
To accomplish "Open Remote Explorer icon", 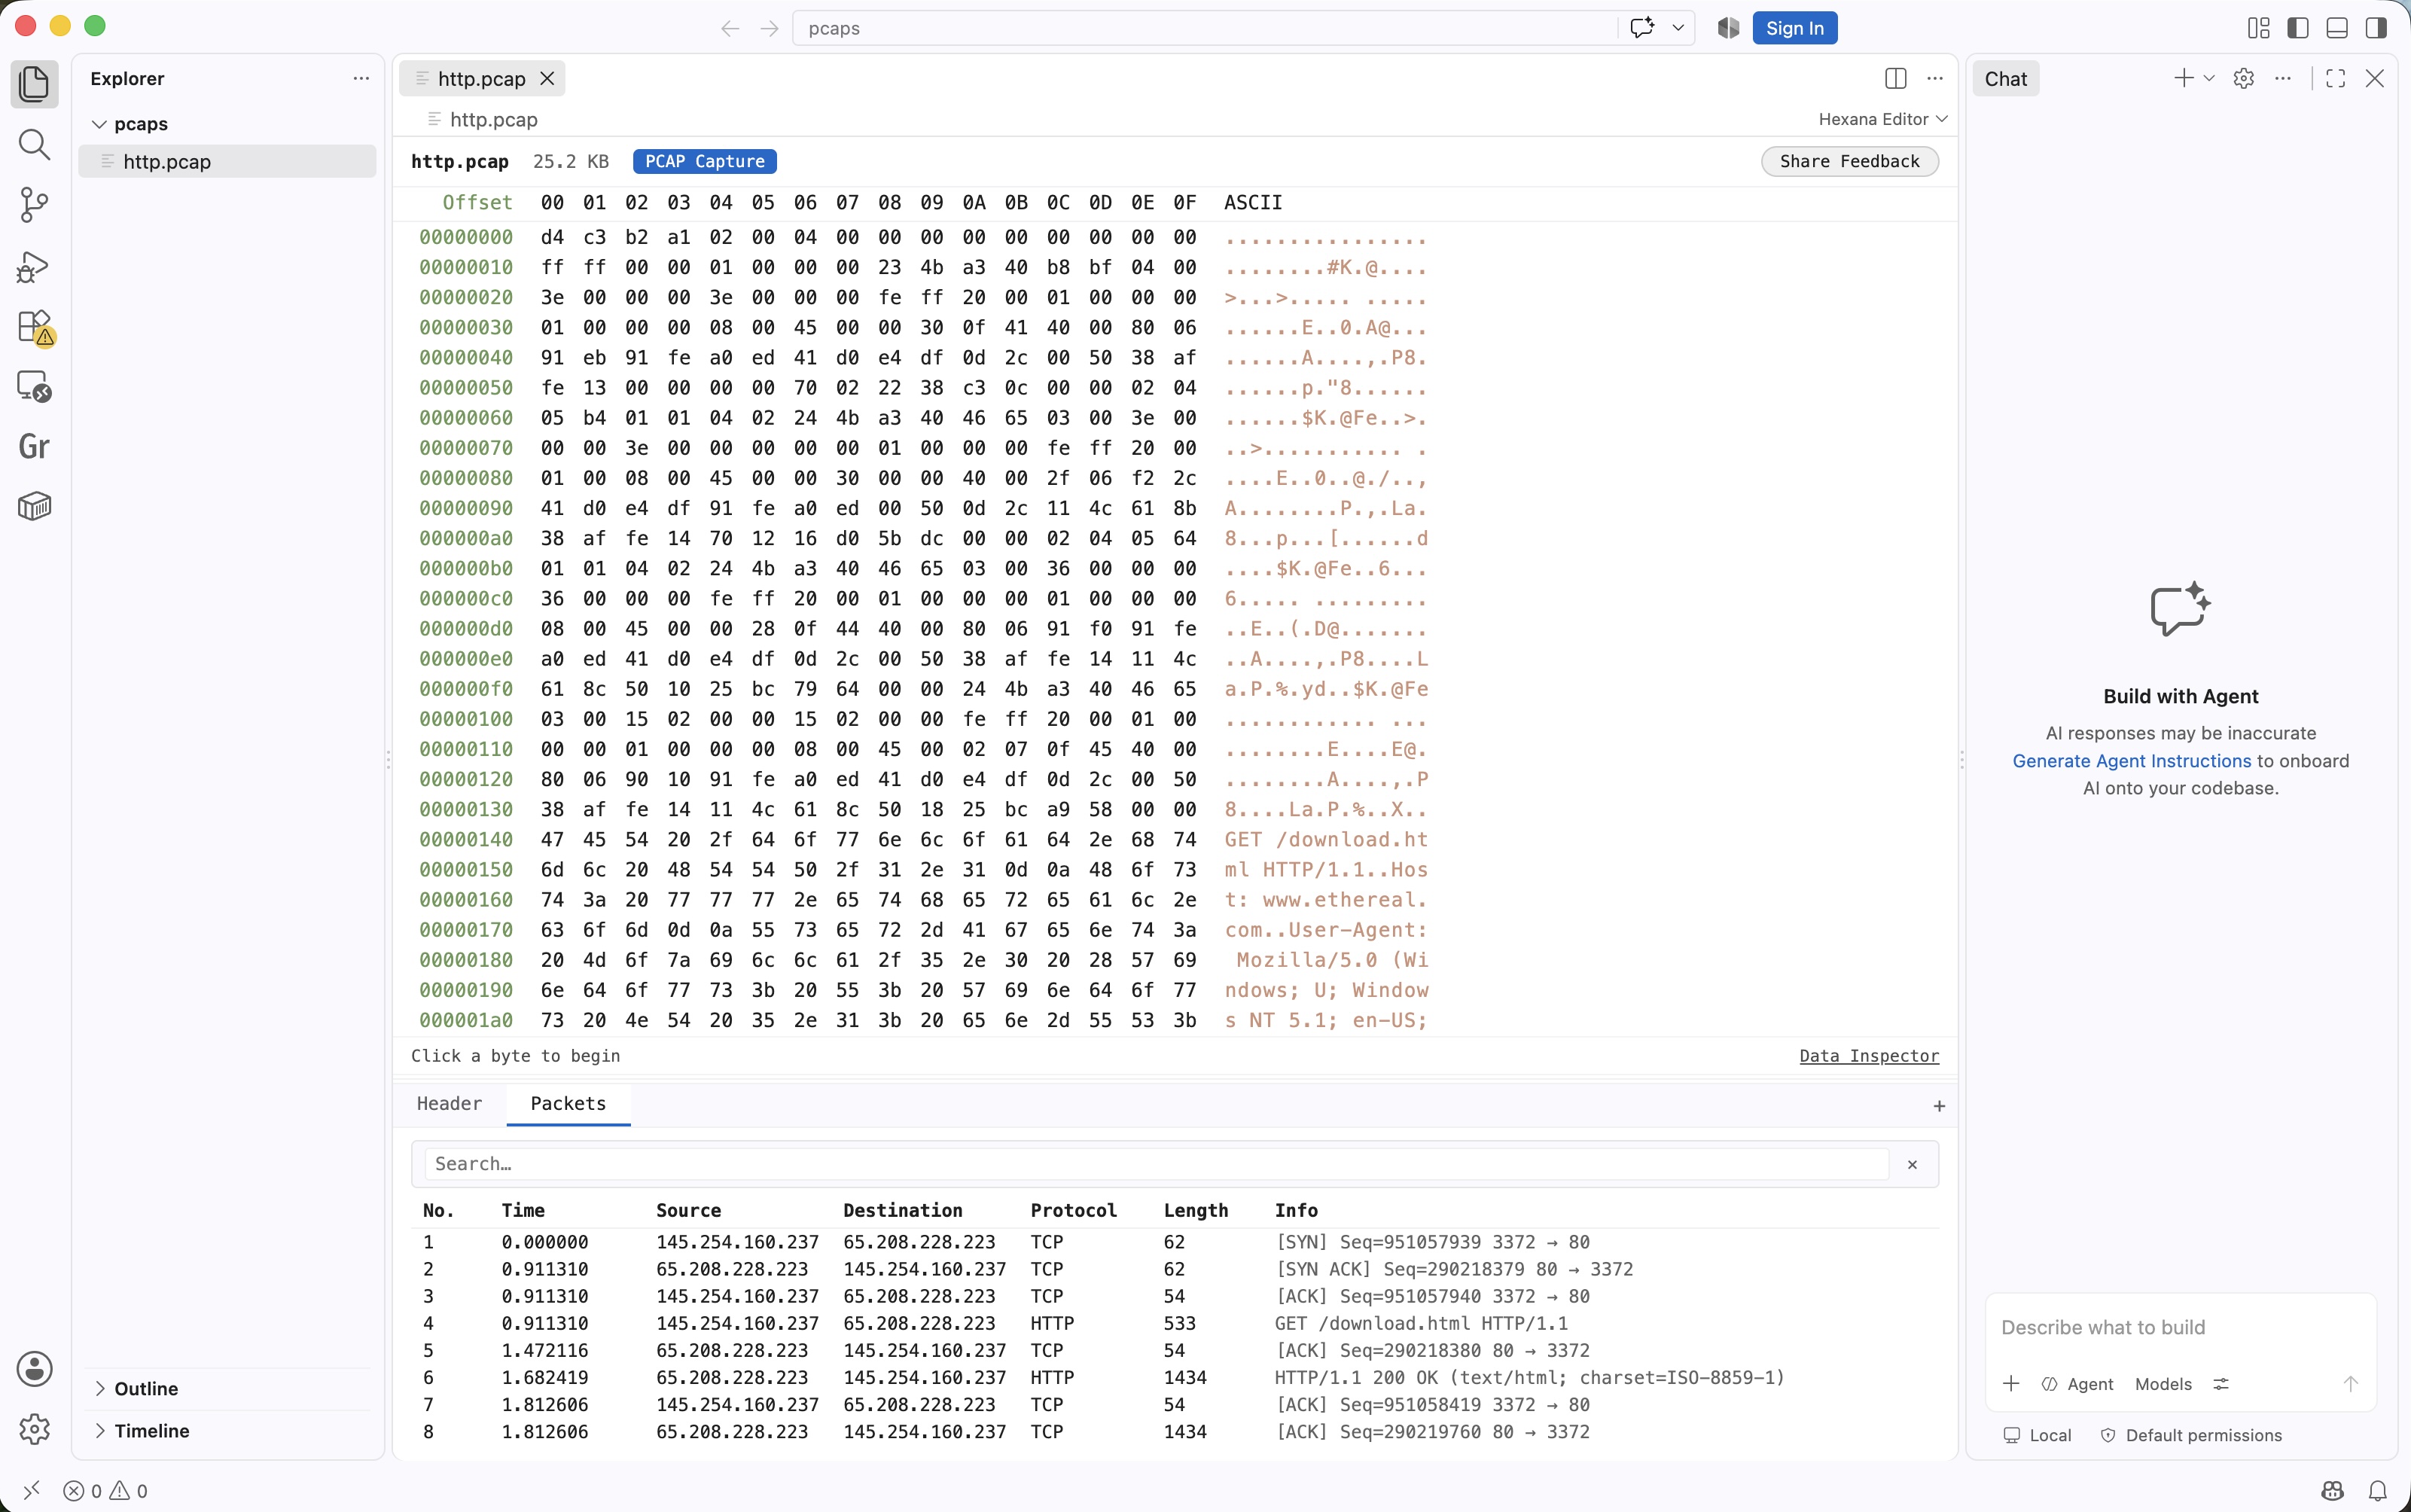I will [34, 386].
